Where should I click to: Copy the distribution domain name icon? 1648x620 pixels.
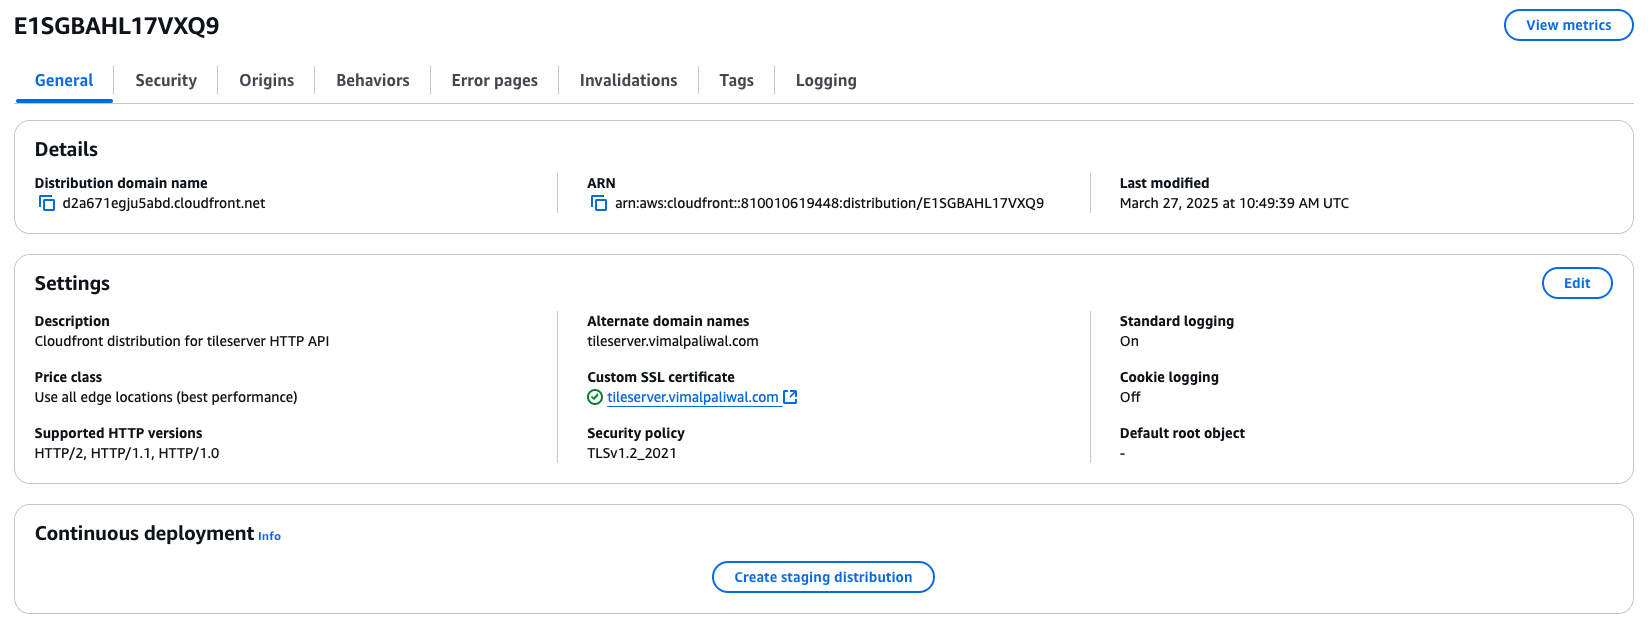[47, 203]
